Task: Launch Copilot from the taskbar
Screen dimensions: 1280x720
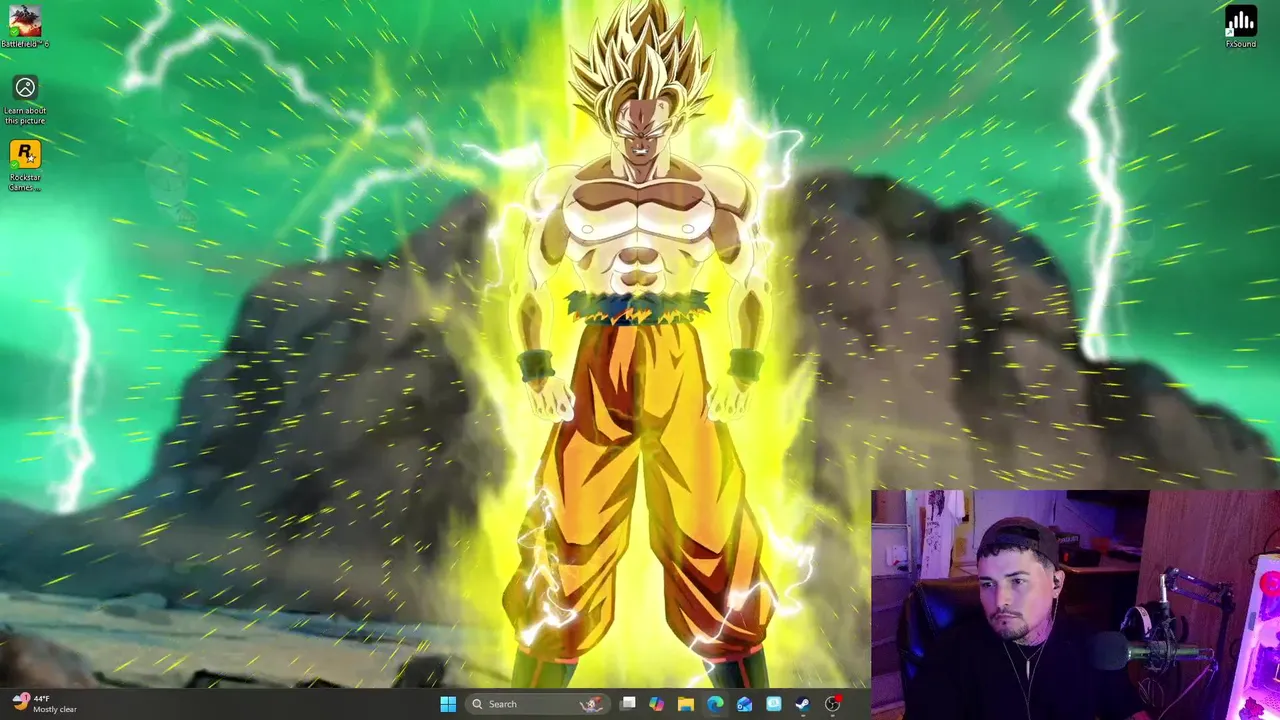Action: [x=657, y=704]
